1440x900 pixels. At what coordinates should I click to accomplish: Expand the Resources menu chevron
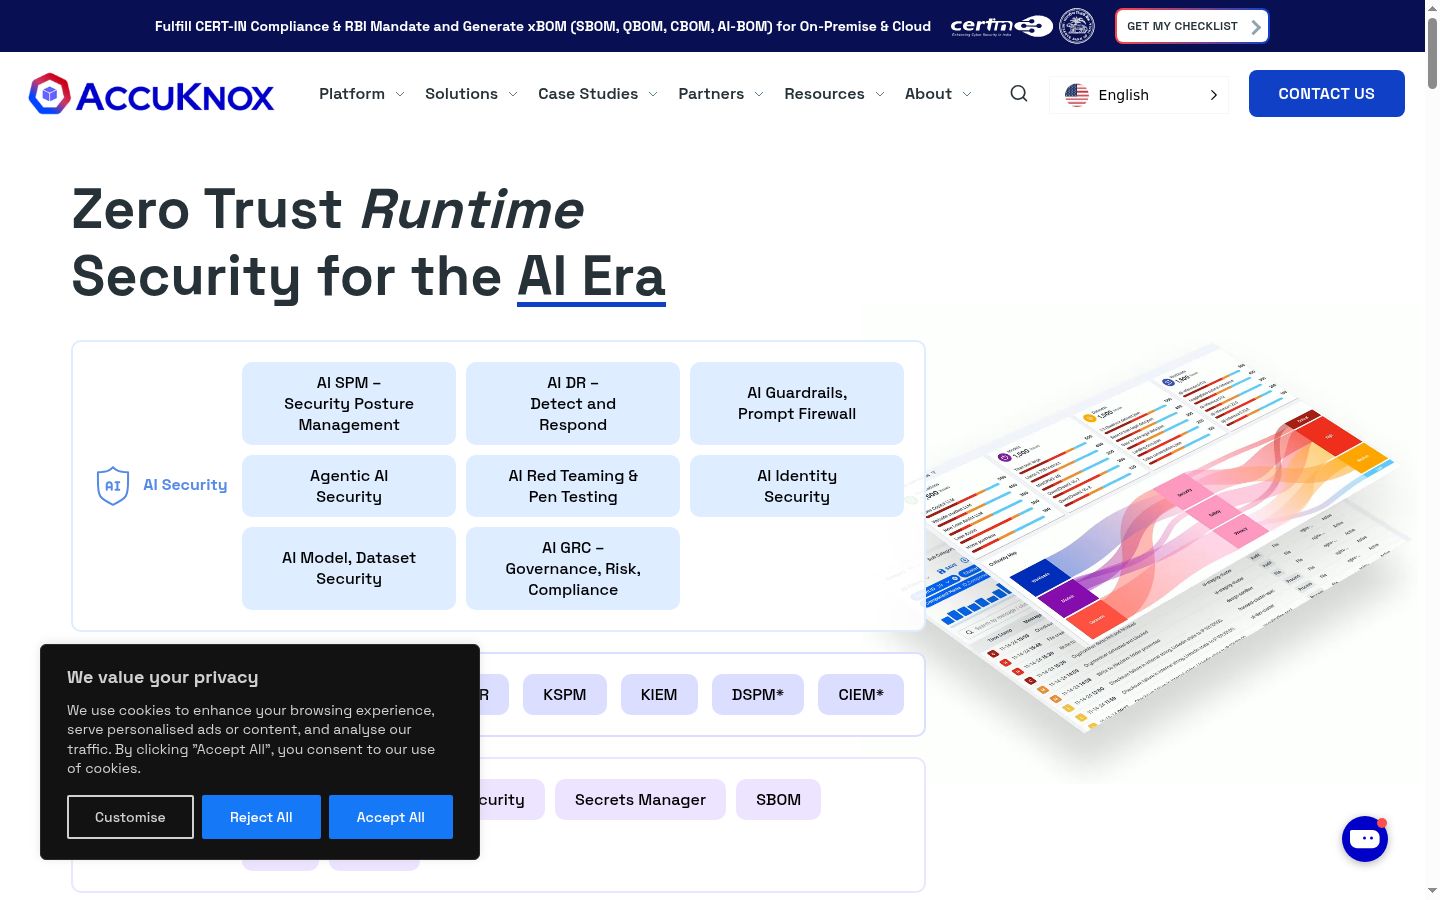[x=880, y=94]
